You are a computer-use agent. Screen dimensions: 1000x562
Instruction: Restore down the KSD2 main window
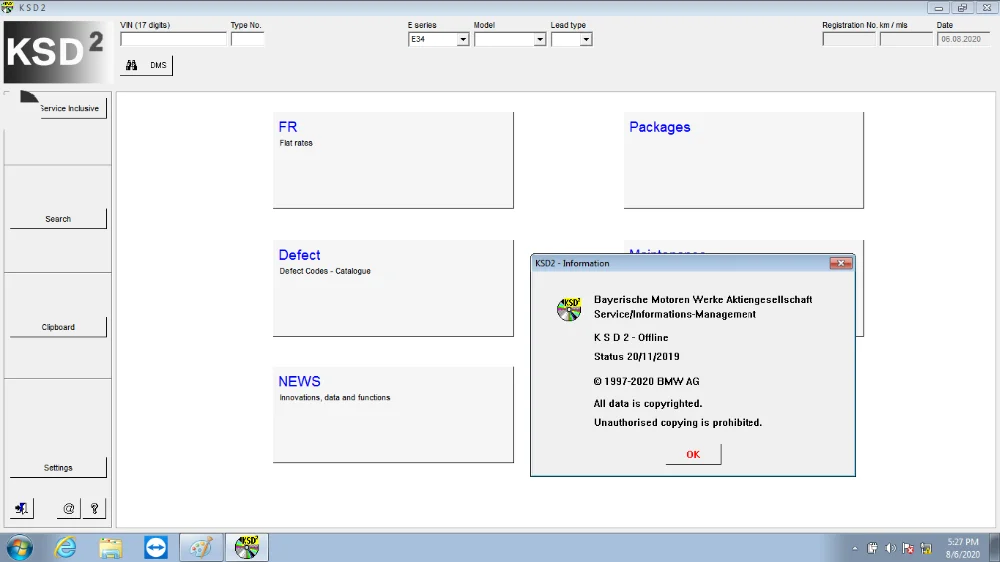[x=962, y=8]
